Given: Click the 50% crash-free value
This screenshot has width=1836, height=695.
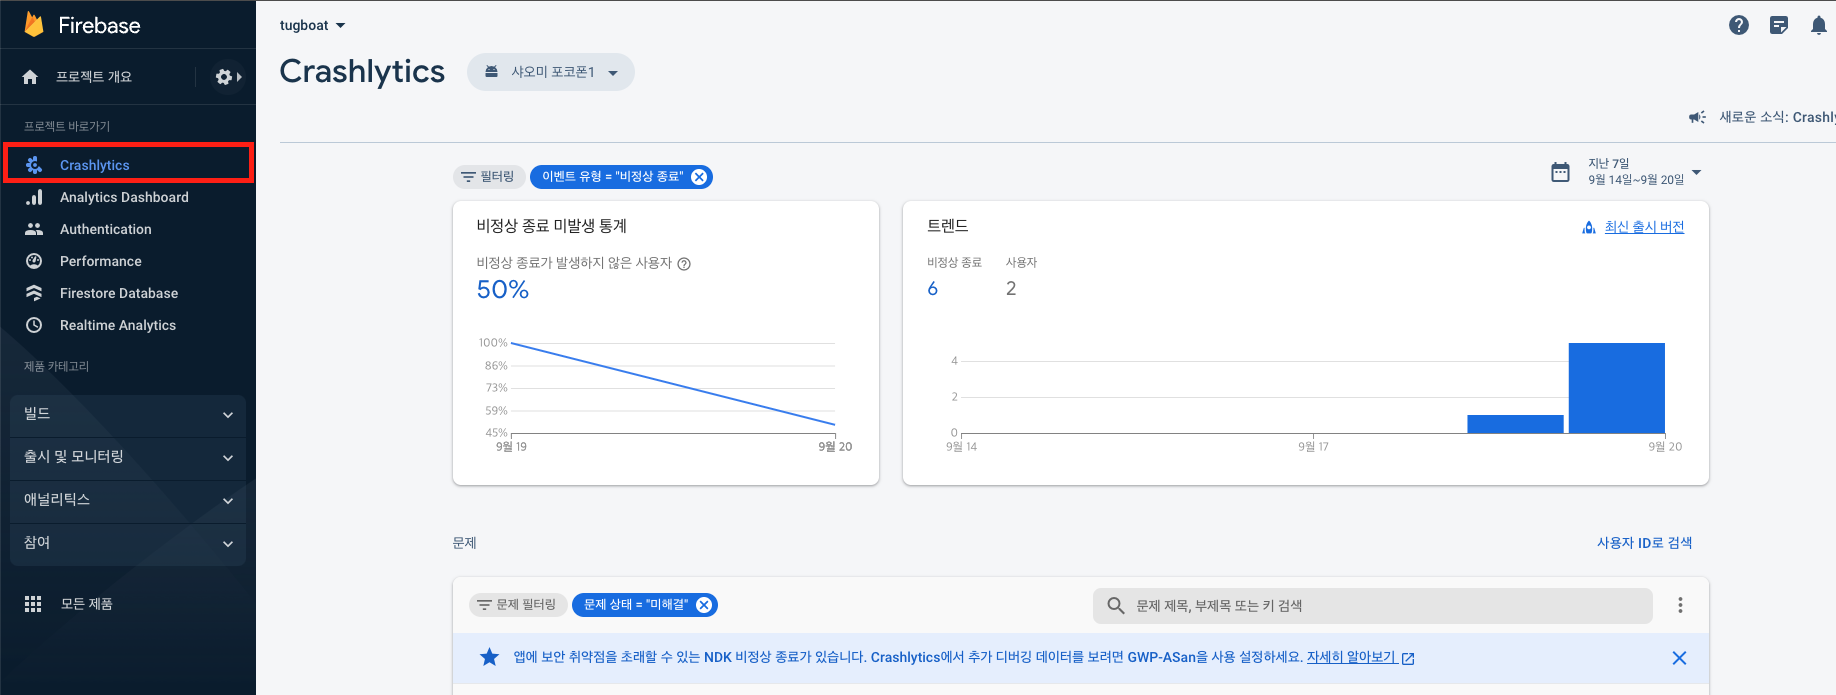Looking at the screenshot, I should point(503,290).
